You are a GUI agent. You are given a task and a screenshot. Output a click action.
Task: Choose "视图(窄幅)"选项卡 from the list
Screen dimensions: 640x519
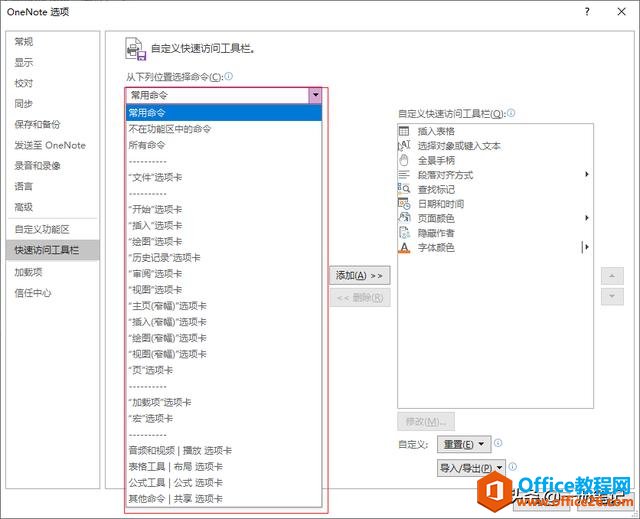224,354
